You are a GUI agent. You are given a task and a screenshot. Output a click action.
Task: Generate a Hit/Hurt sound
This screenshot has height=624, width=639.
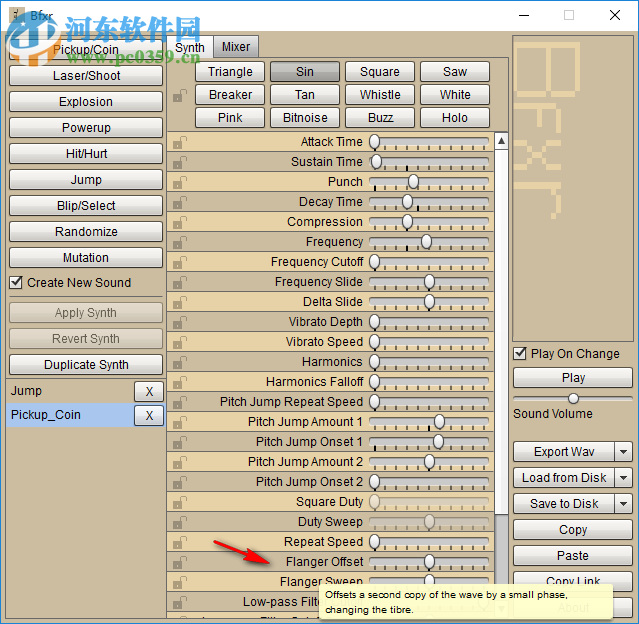click(86, 154)
